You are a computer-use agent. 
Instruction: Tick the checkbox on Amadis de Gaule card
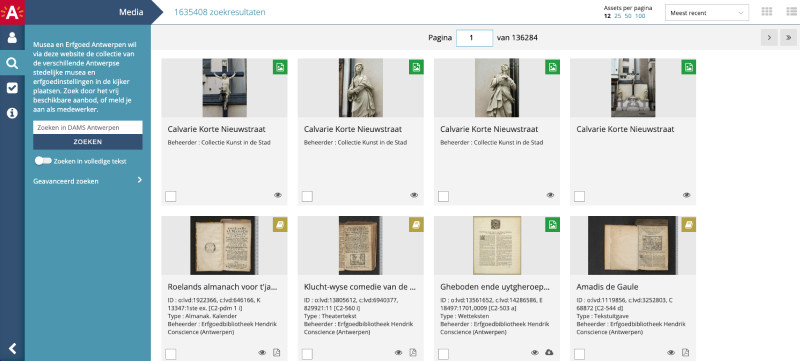tap(579, 354)
